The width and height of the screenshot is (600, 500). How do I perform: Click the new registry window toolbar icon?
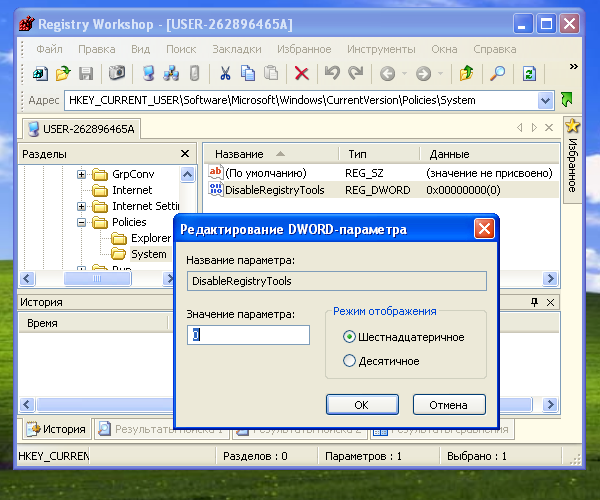click(x=40, y=73)
